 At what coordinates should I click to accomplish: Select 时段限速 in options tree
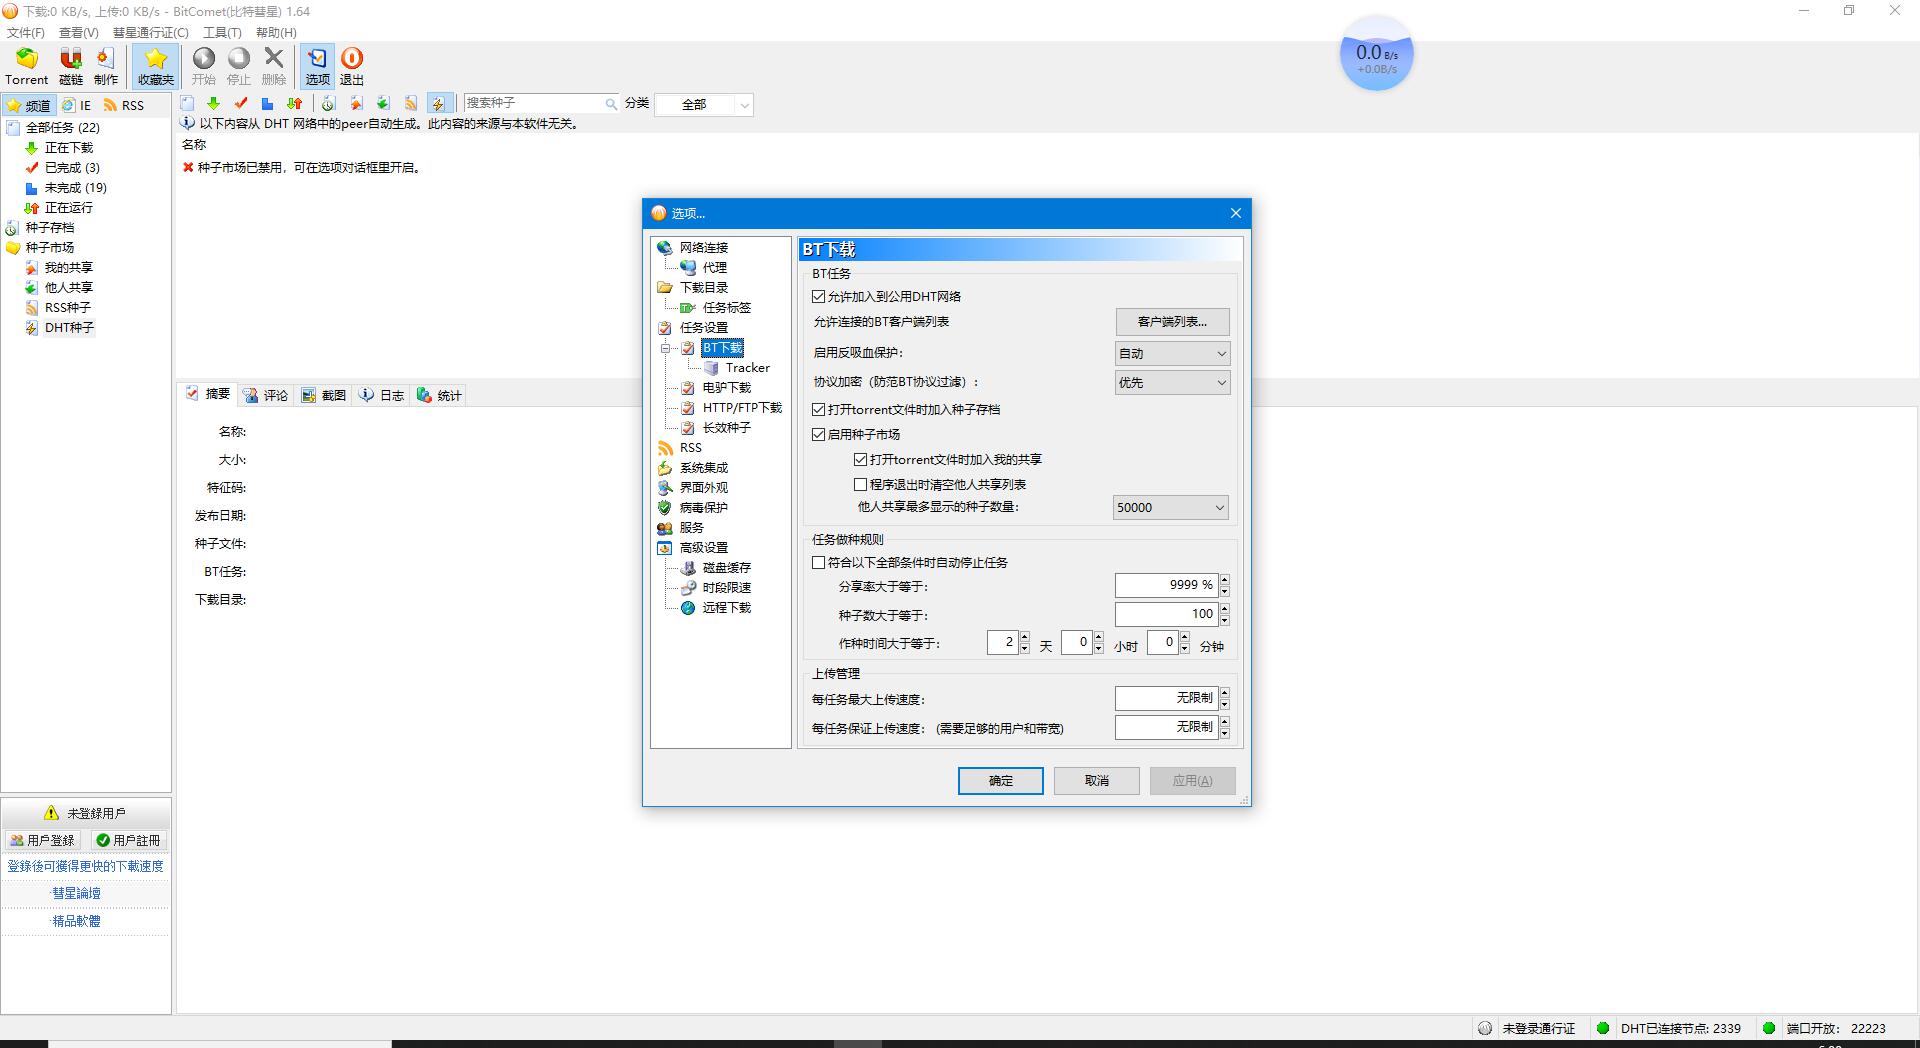tap(726, 587)
